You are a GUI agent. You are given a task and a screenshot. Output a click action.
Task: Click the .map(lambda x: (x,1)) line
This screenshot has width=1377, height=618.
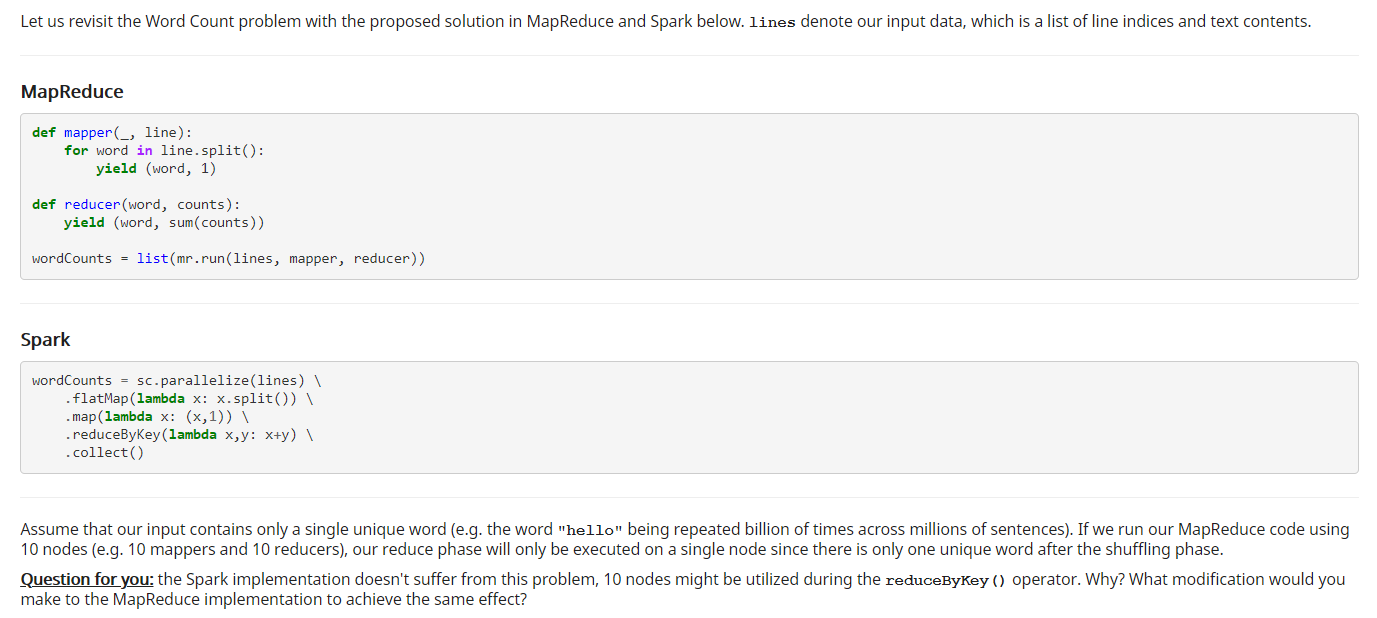(156, 416)
